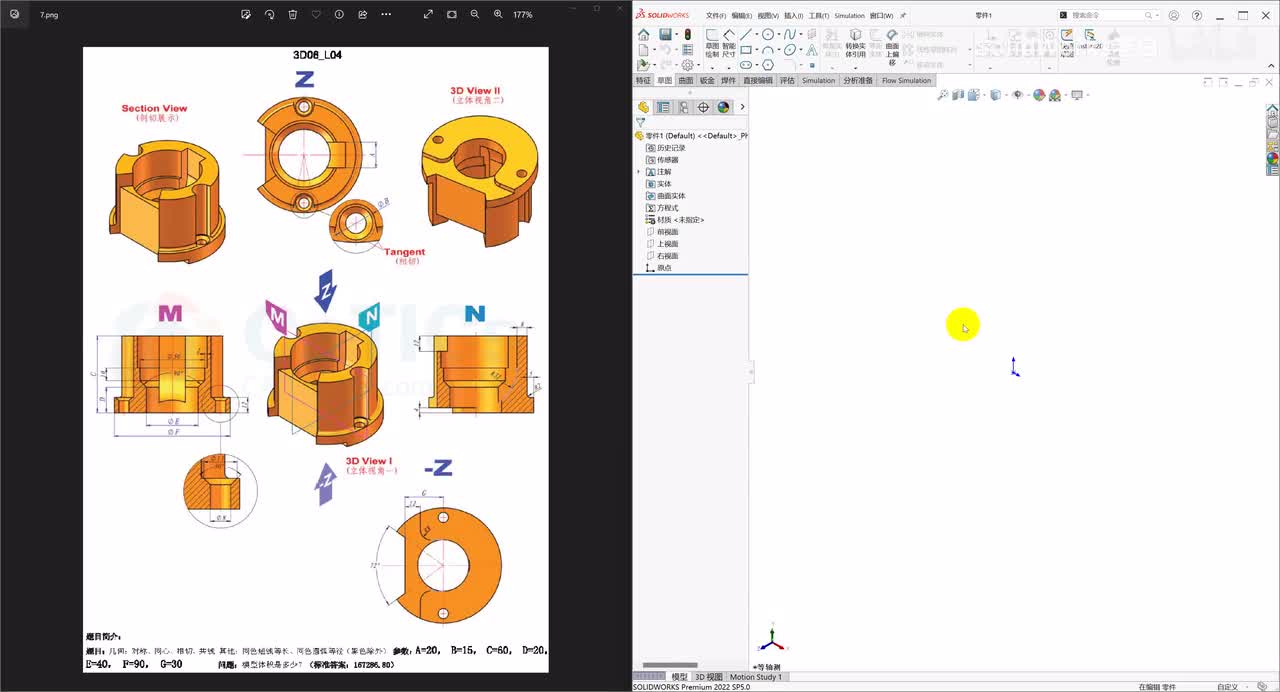Switch to the 直接编辑 ribbon tab
1280x692 pixels.
[757, 80]
